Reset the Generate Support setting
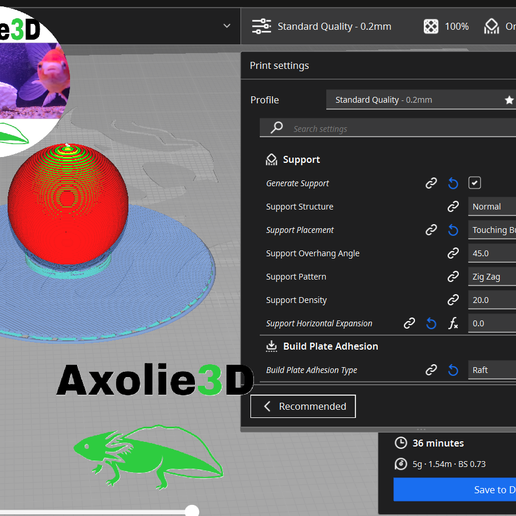 point(453,183)
